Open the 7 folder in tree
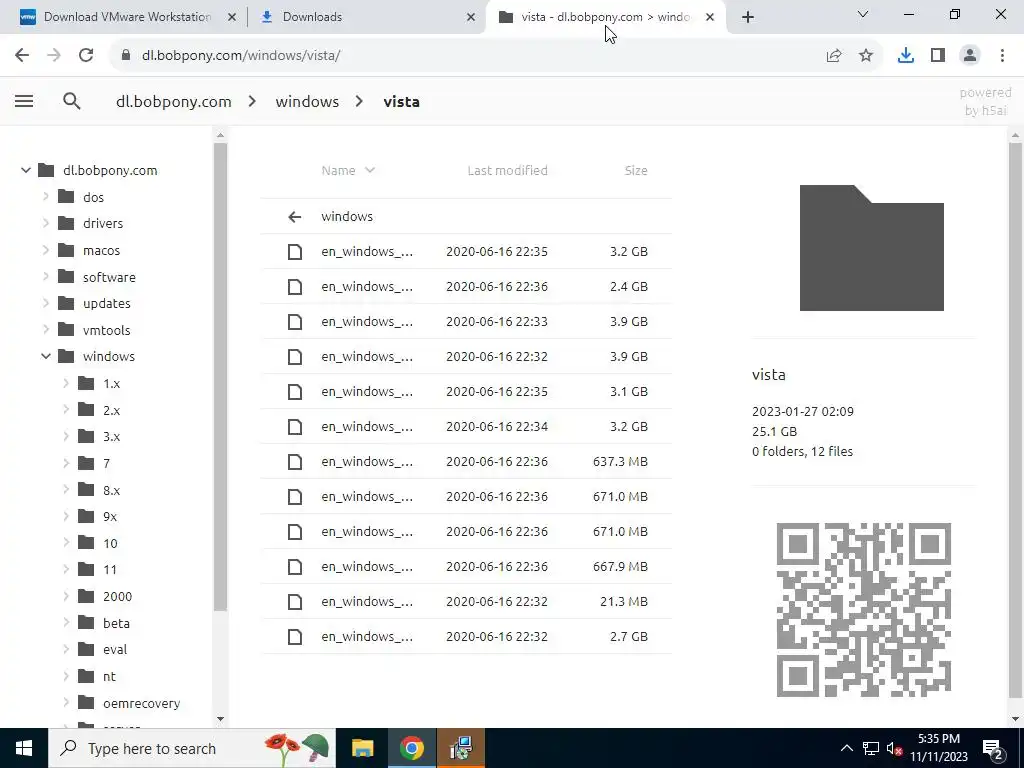The width and height of the screenshot is (1024, 768). pyautogui.click(x=94, y=463)
